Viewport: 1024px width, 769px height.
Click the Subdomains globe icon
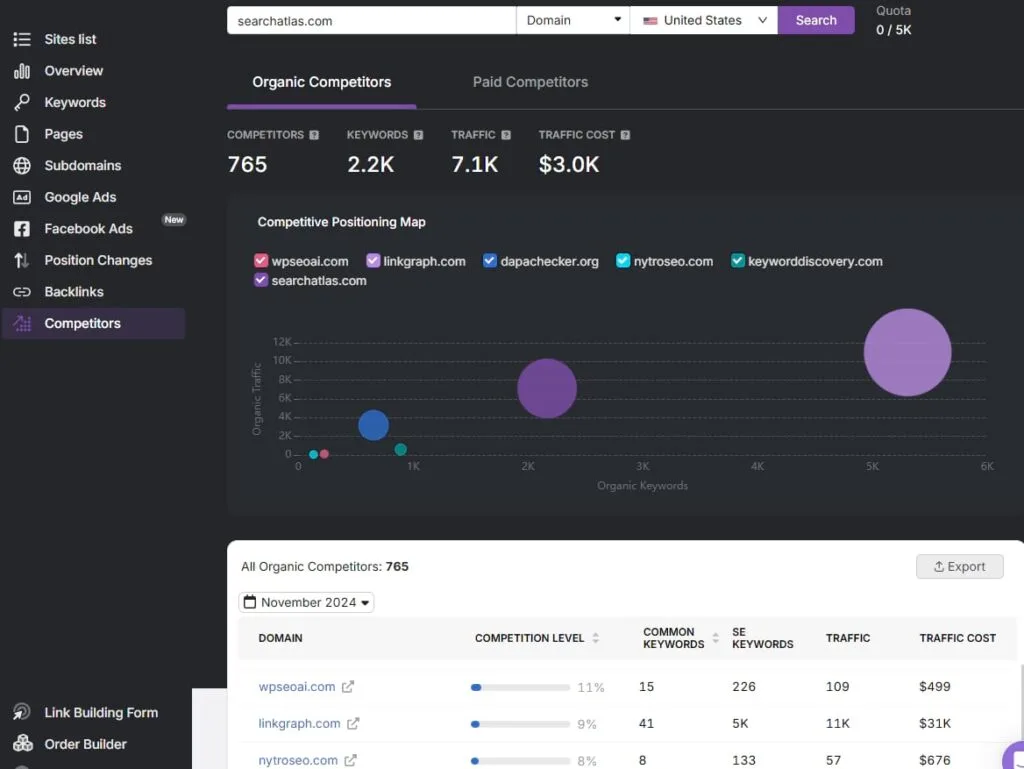tap(22, 165)
